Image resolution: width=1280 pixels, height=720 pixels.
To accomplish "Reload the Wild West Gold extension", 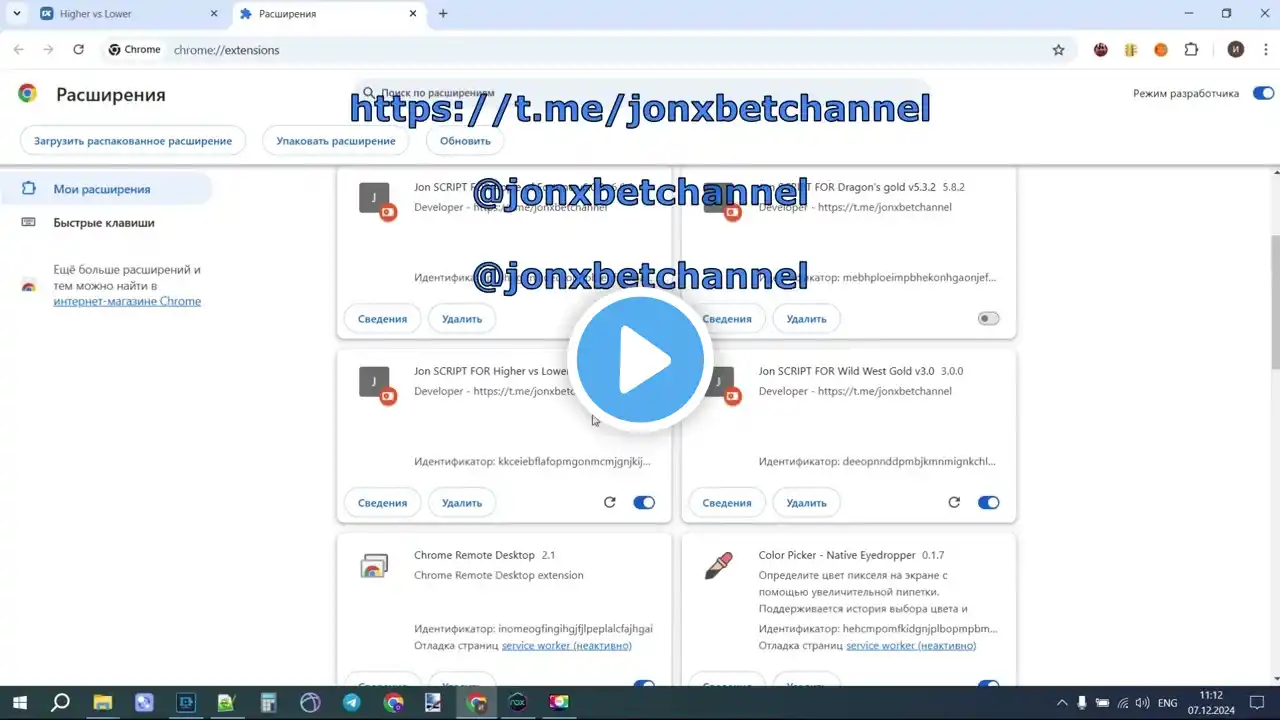I will tap(954, 502).
